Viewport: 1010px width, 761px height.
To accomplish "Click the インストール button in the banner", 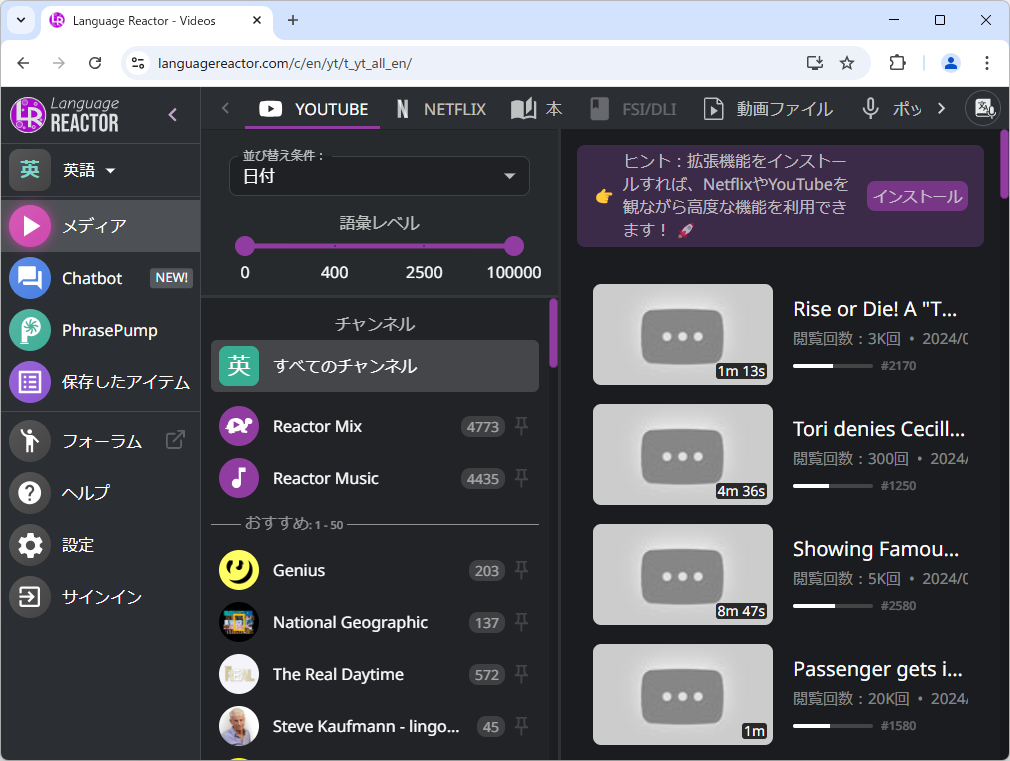I will [x=917, y=196].
